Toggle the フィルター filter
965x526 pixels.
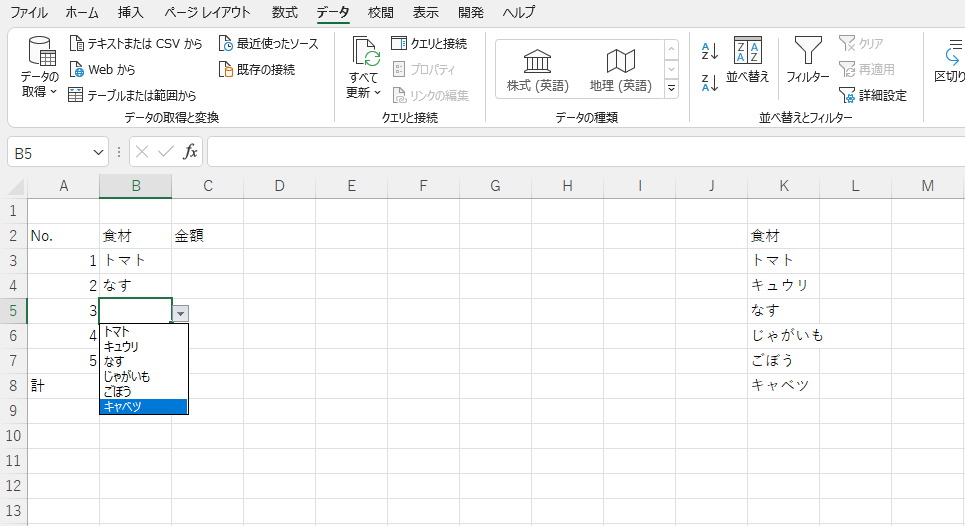[807, 60]
